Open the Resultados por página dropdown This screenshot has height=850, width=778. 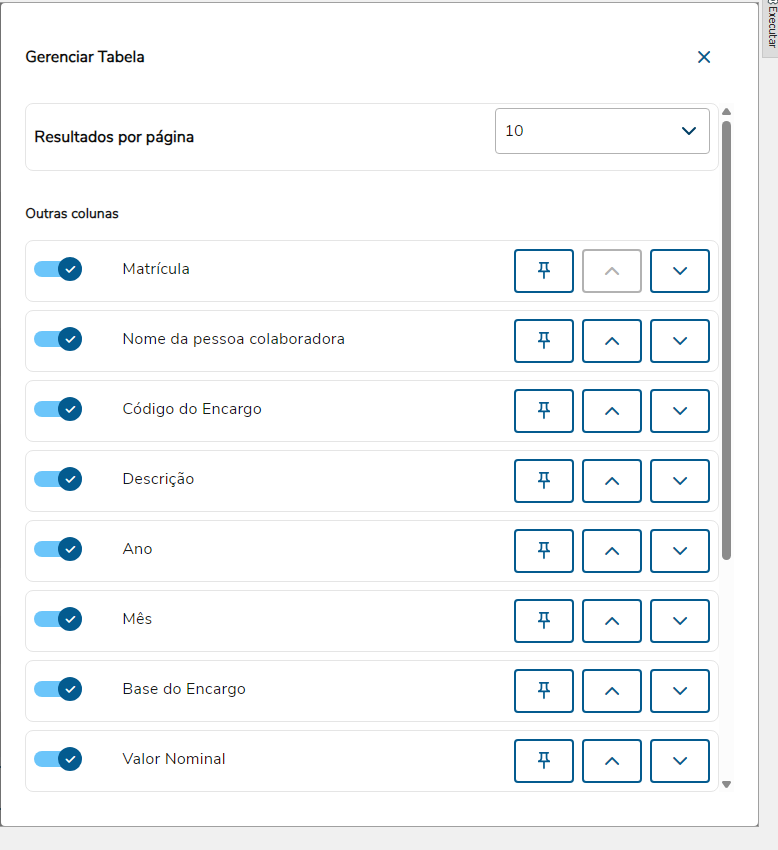(x=602, y=131)
